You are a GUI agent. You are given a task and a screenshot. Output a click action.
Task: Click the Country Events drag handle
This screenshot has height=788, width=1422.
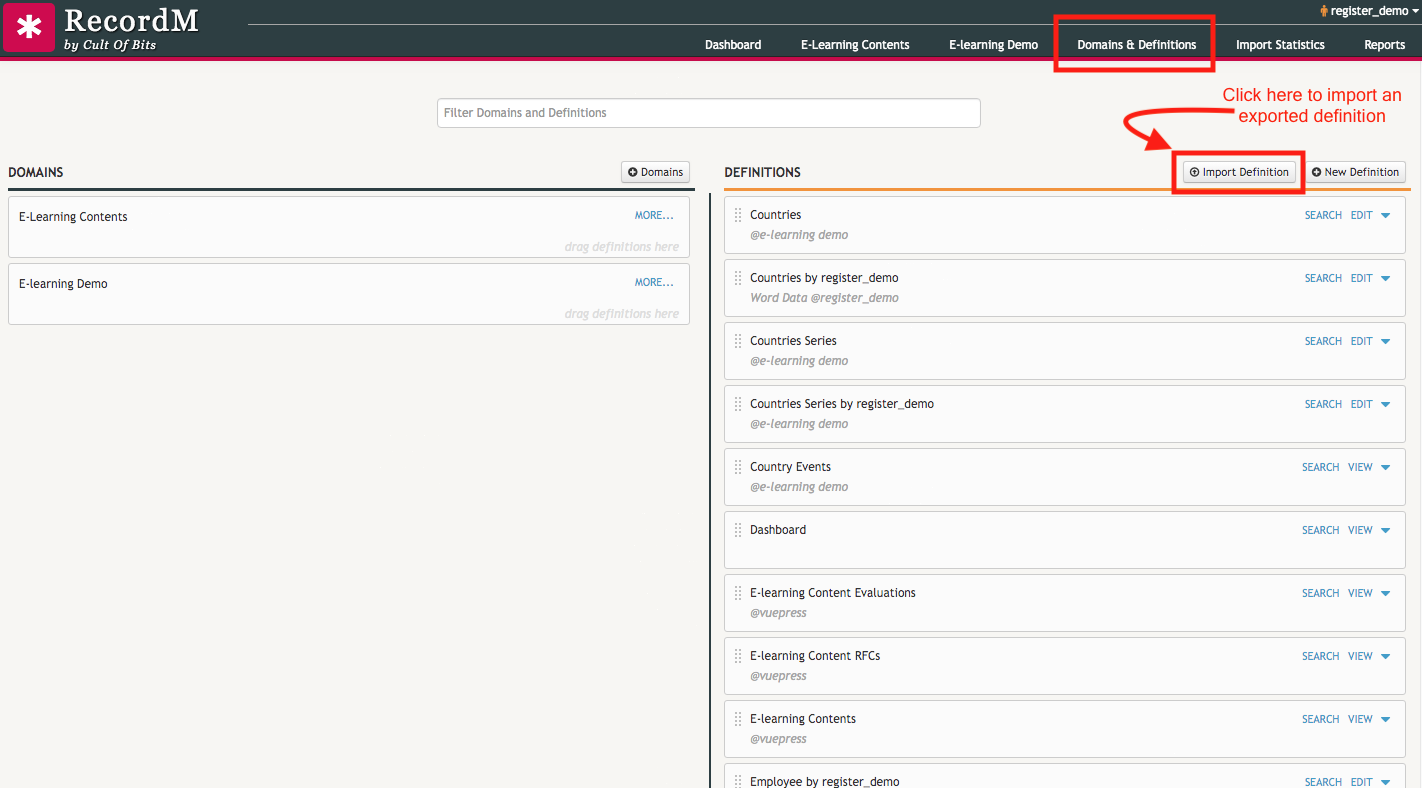coord(738,467)
